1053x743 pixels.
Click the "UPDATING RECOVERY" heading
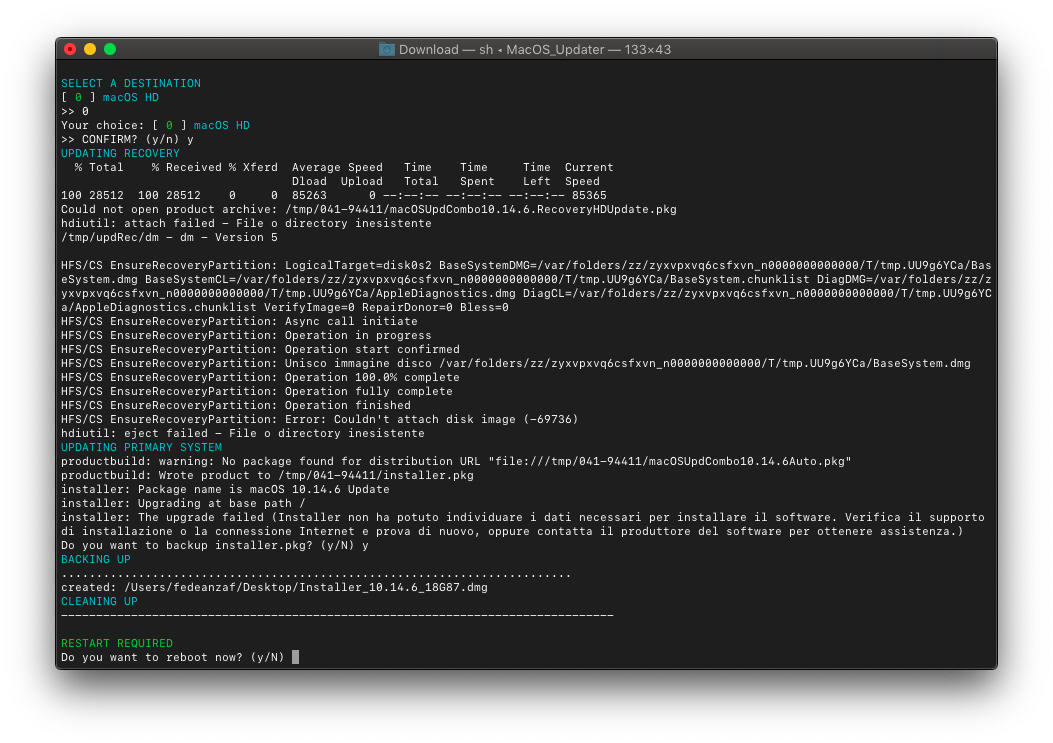click(x=120, y=154)
